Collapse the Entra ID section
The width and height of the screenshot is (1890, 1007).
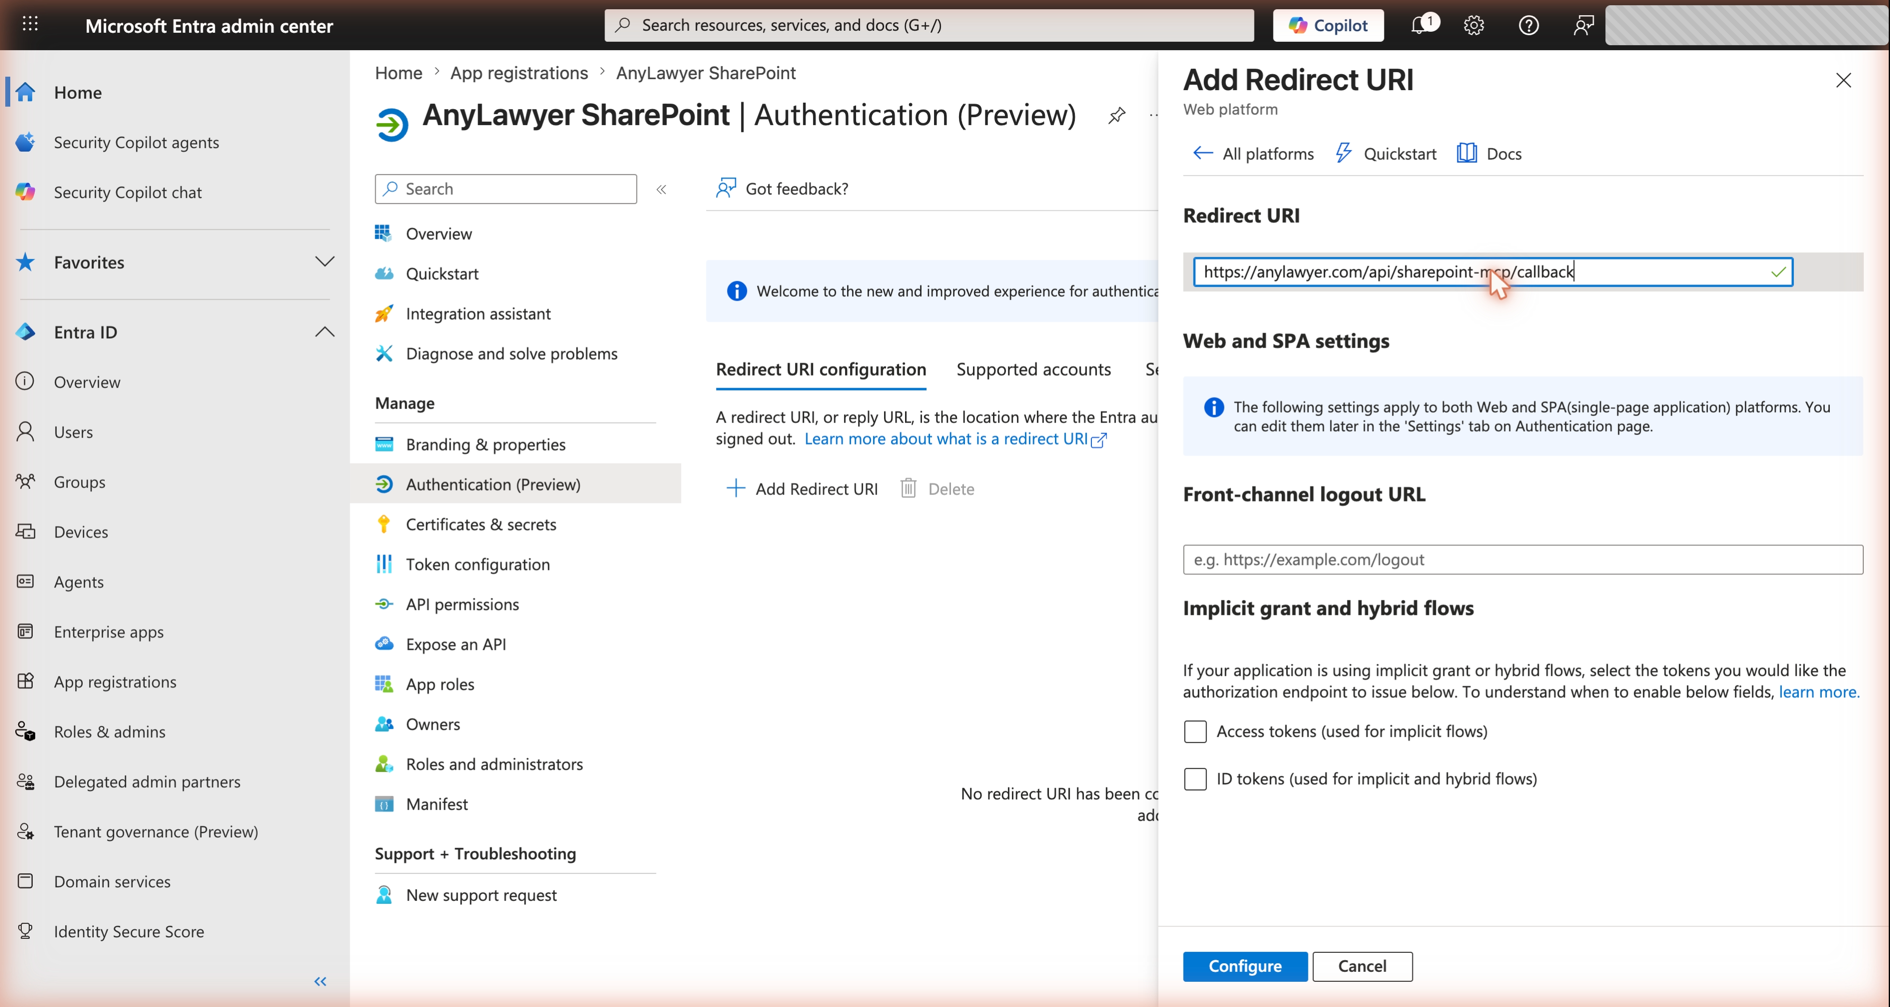(324, 332)
